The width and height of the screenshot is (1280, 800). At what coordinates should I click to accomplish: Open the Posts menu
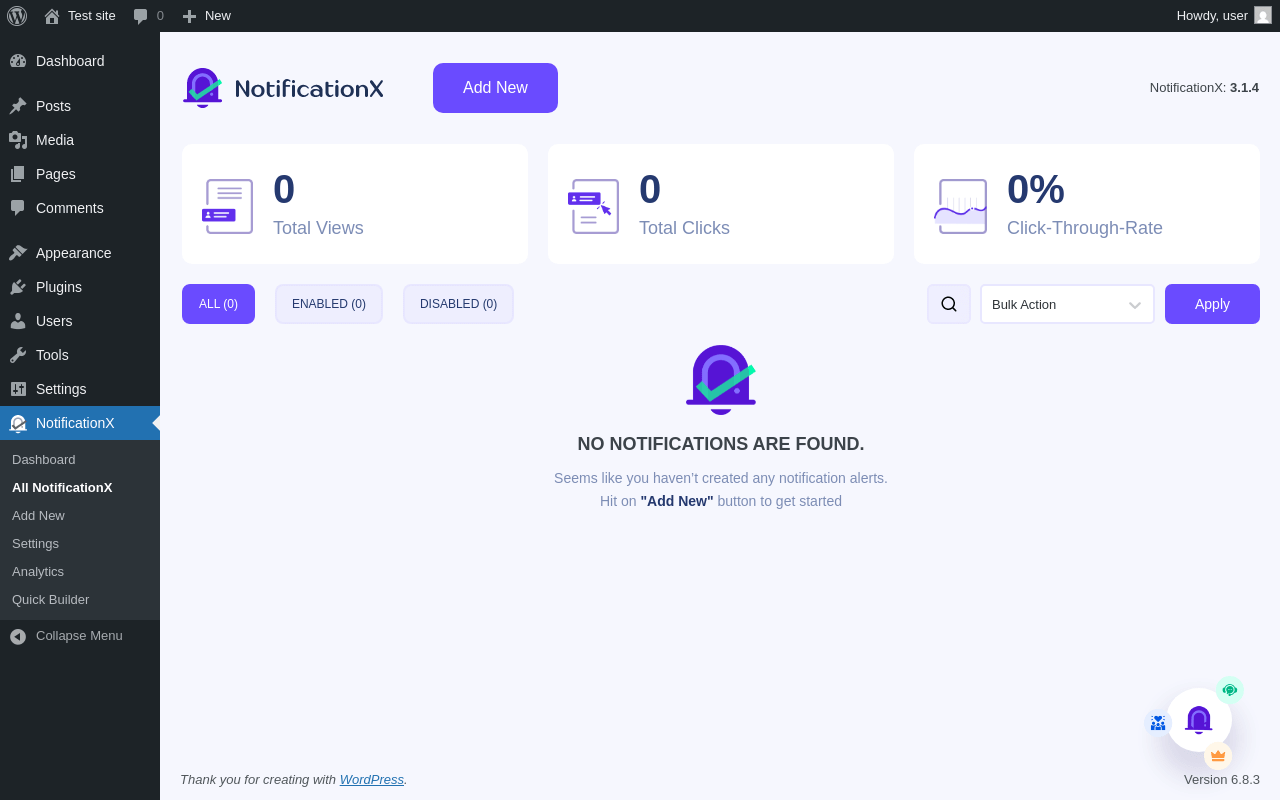click(x=80, y=106)
